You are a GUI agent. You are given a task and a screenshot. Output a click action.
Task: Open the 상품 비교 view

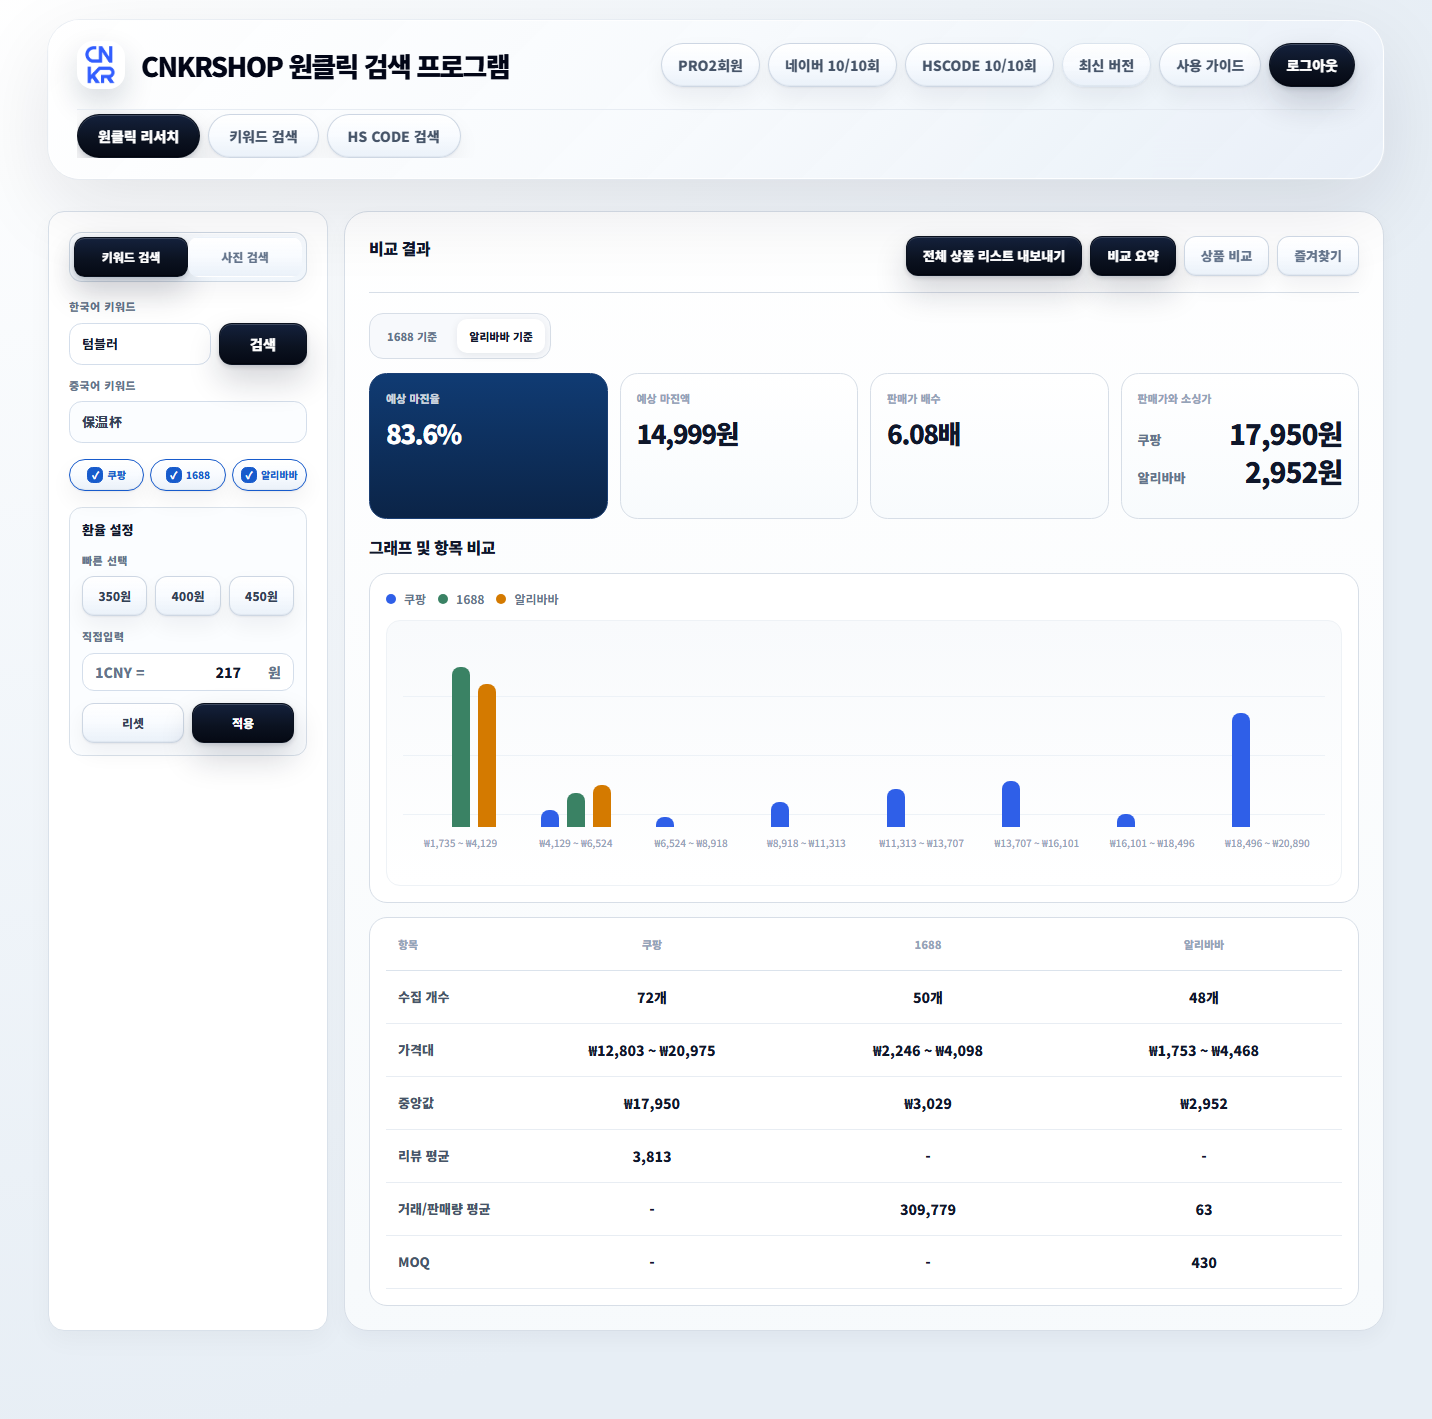point(1227,256)
